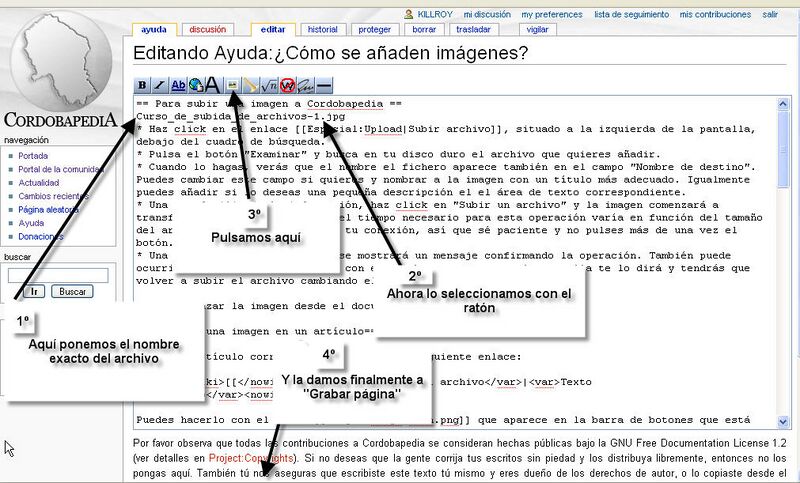Open the mi discusión link
Screen dimensions: 800x483
tap(487, 15)
